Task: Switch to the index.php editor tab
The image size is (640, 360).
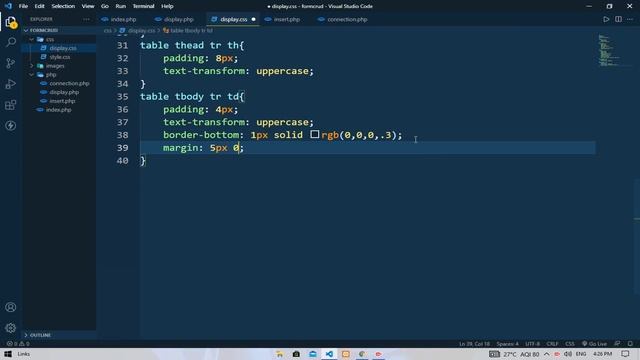Action: 123,19
